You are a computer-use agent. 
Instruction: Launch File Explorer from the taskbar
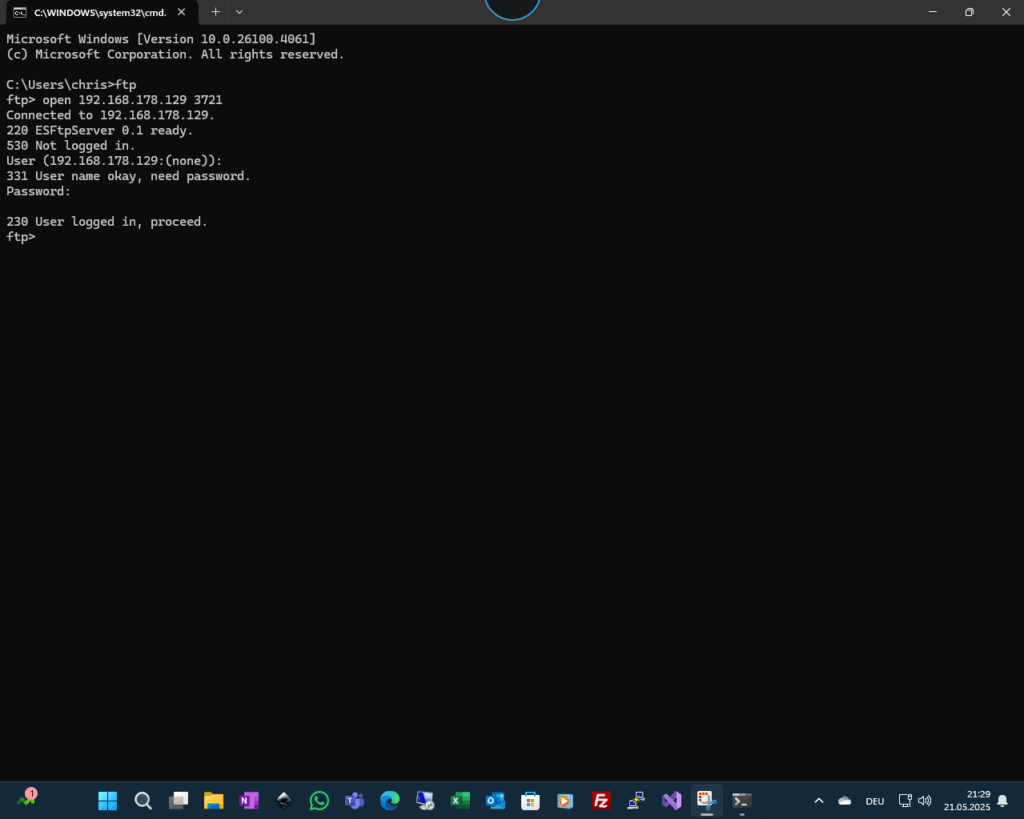[214, 801]
